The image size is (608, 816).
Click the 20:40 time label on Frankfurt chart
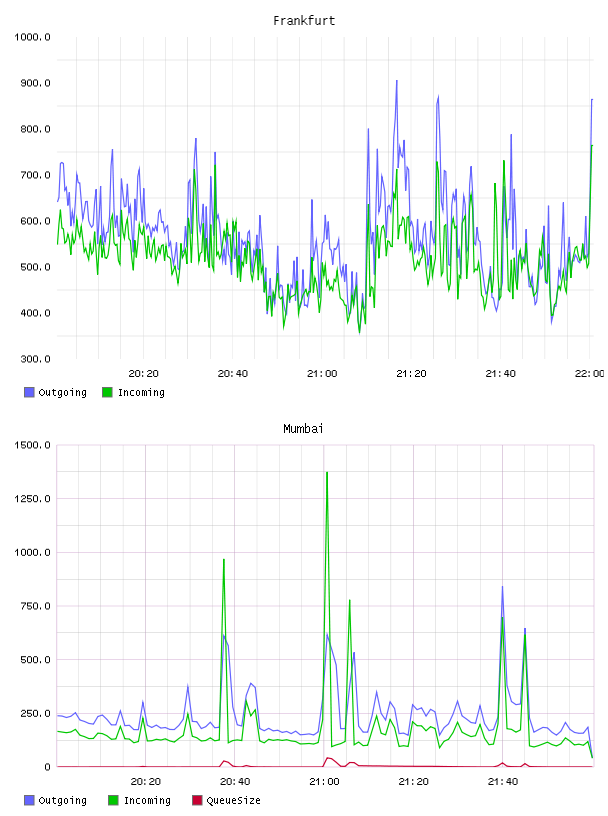coord(233,373)
